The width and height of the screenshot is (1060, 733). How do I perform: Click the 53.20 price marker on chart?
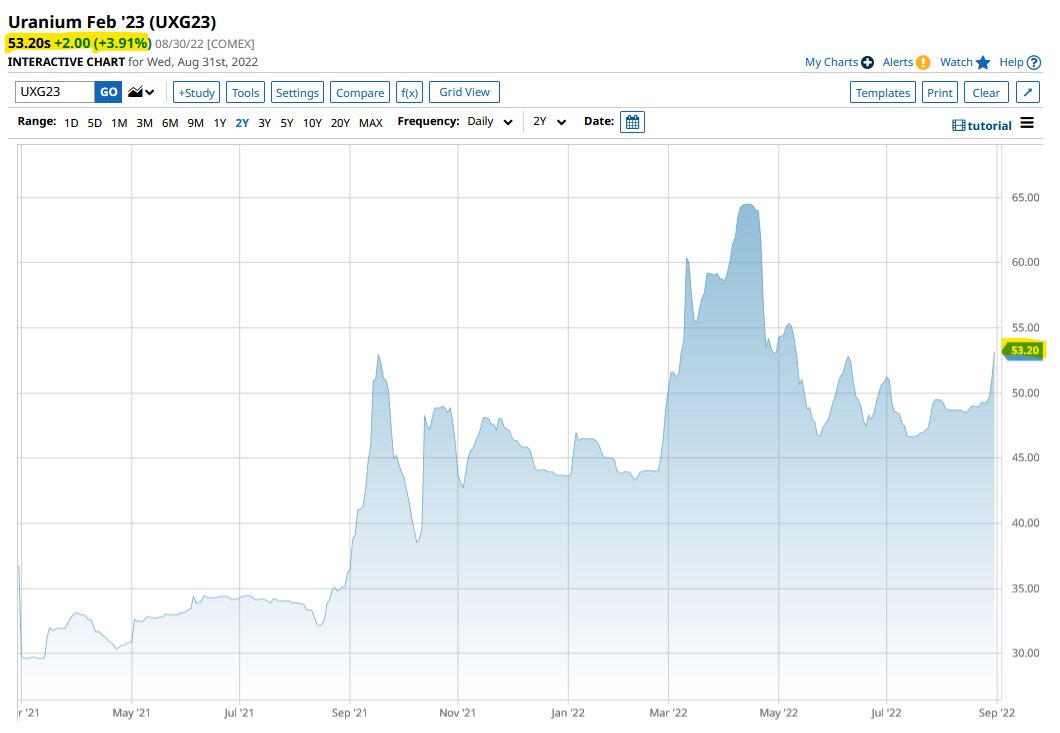point(1023,350)
